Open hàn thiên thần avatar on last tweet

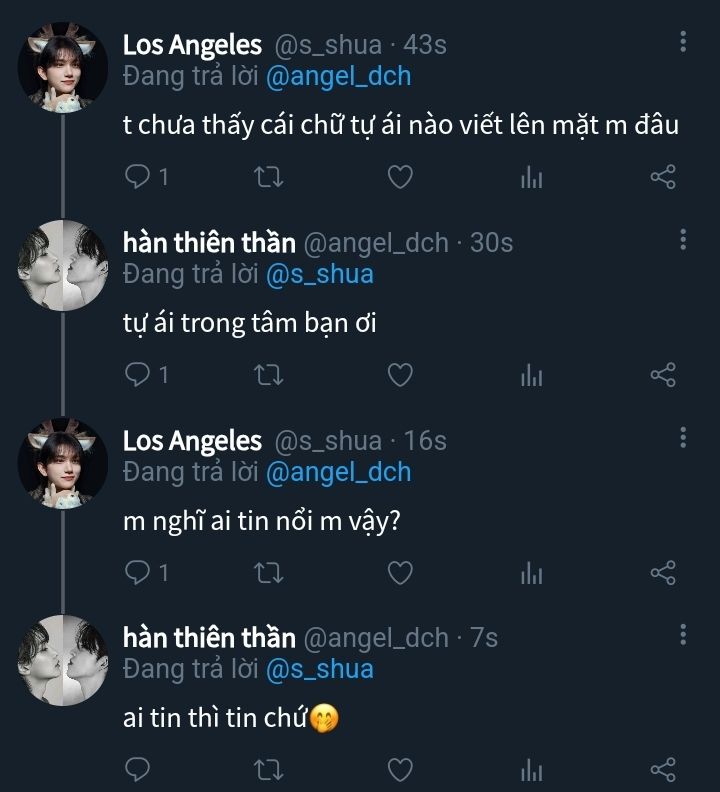click(63, 660)
